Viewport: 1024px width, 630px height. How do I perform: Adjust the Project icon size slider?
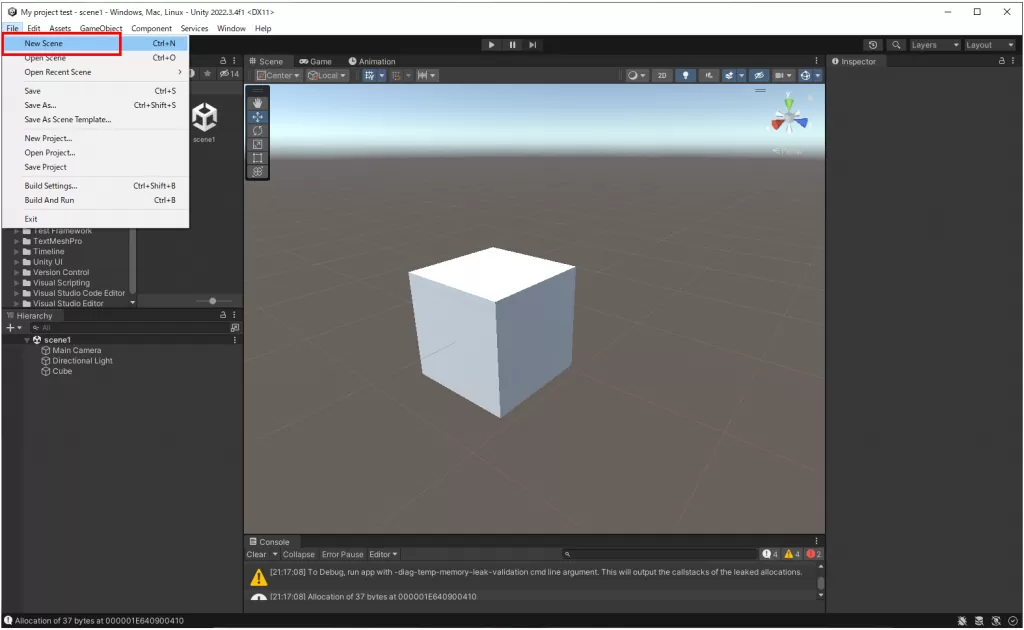click(x=212, y=301)
